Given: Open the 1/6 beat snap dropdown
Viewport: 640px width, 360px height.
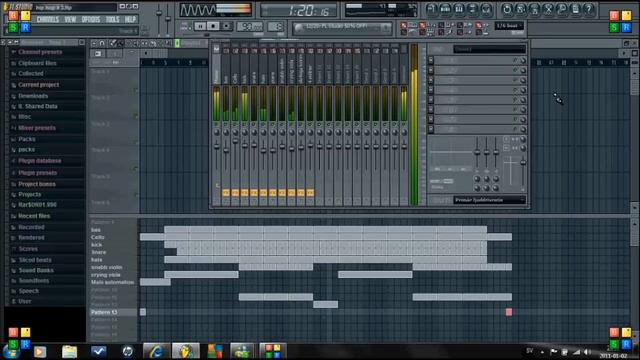Looking at the screenshot, I should 509,26.
